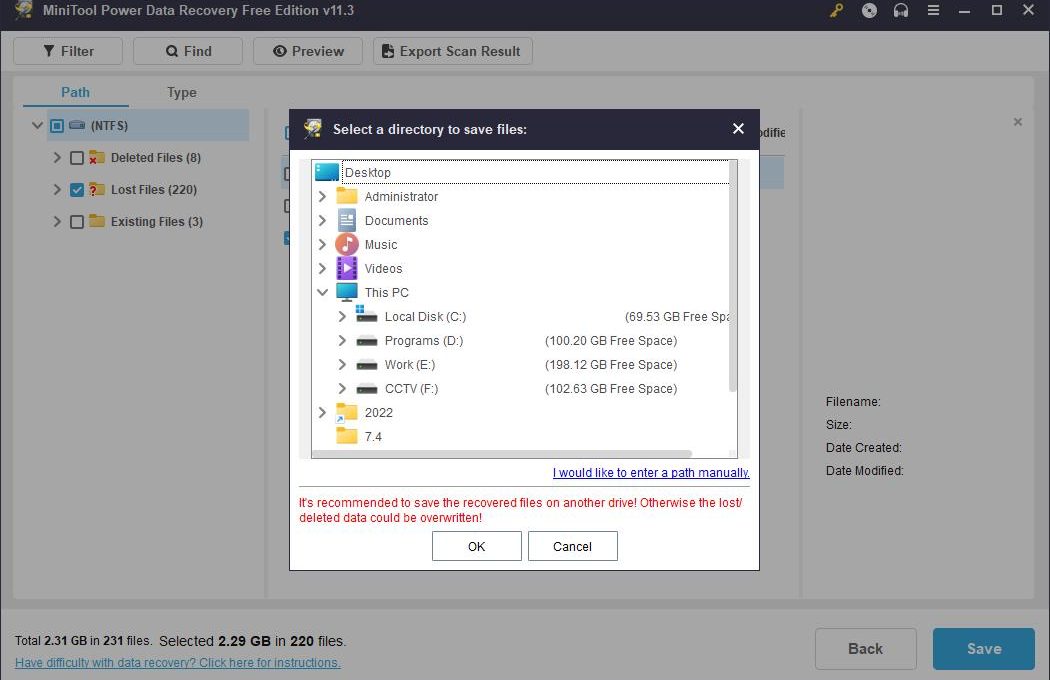The width and height of the screenshot is (1050, 680).
Task: Expand the Administrator folder
Action: point(322,196)
